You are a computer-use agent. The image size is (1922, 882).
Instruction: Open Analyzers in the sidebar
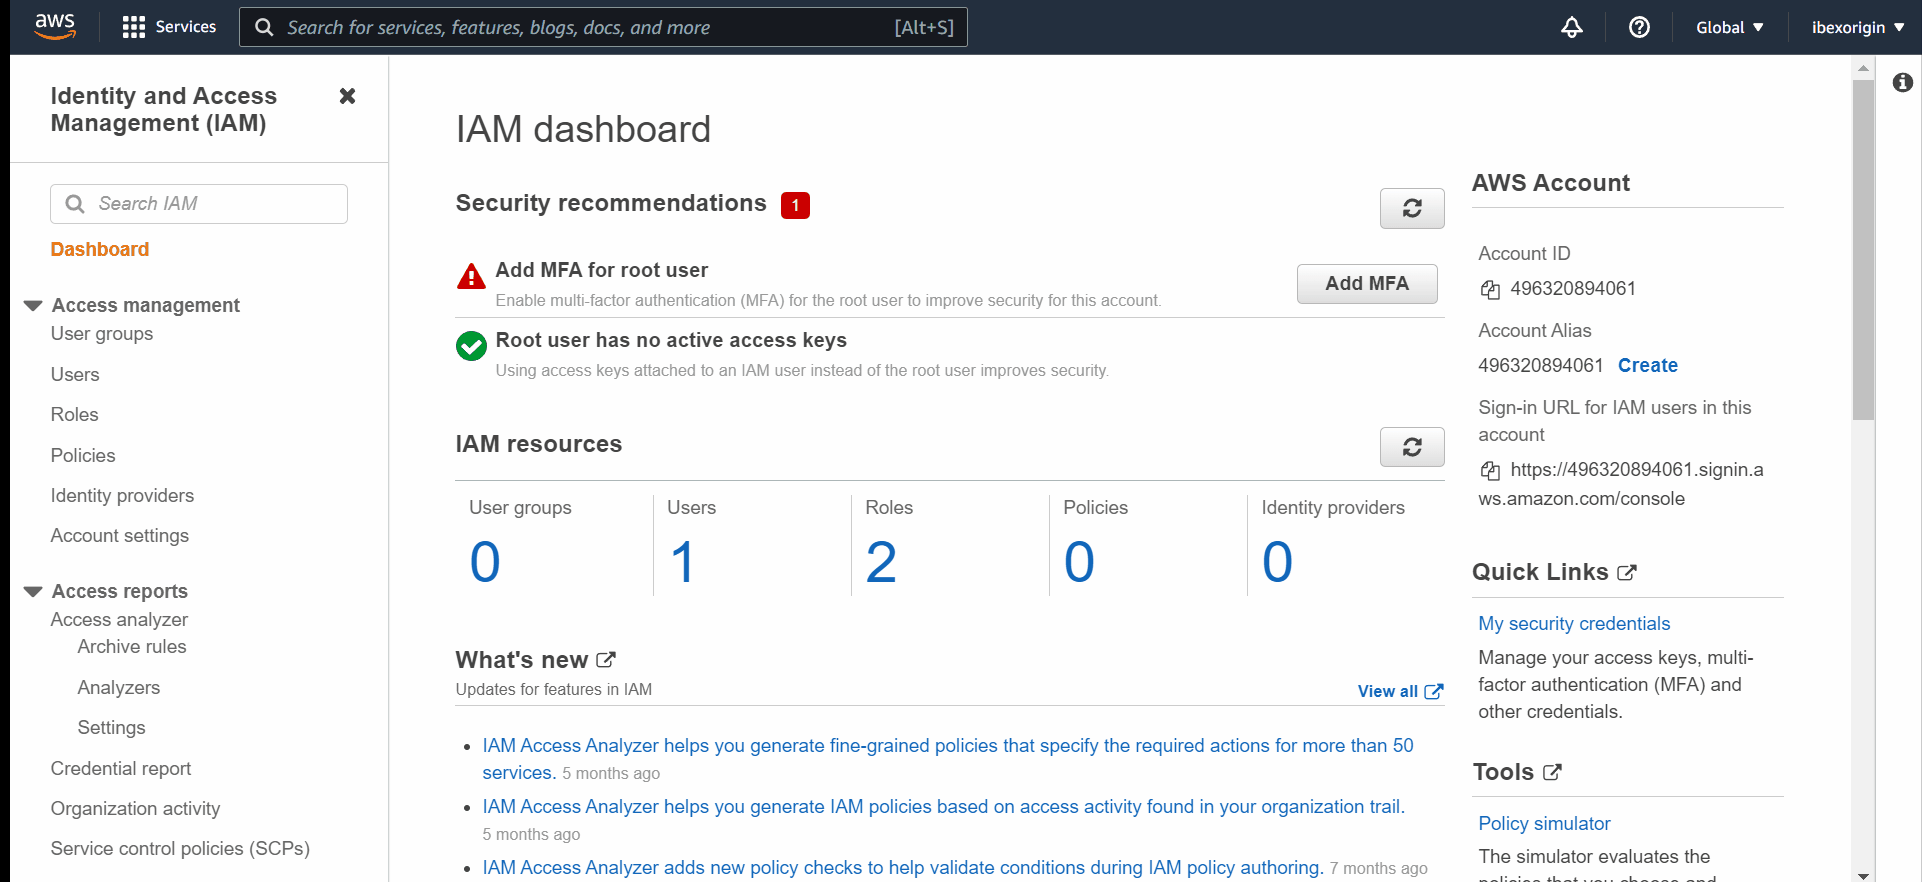pos(119,687)
